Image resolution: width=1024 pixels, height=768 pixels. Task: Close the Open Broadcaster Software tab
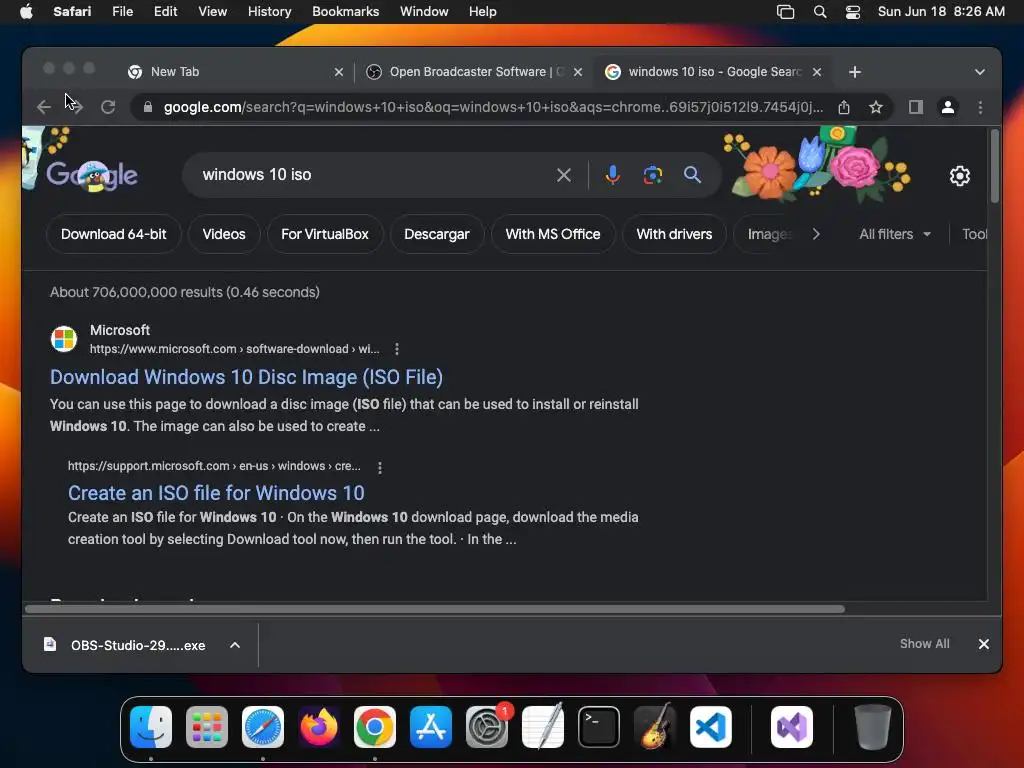click(578, 72)
